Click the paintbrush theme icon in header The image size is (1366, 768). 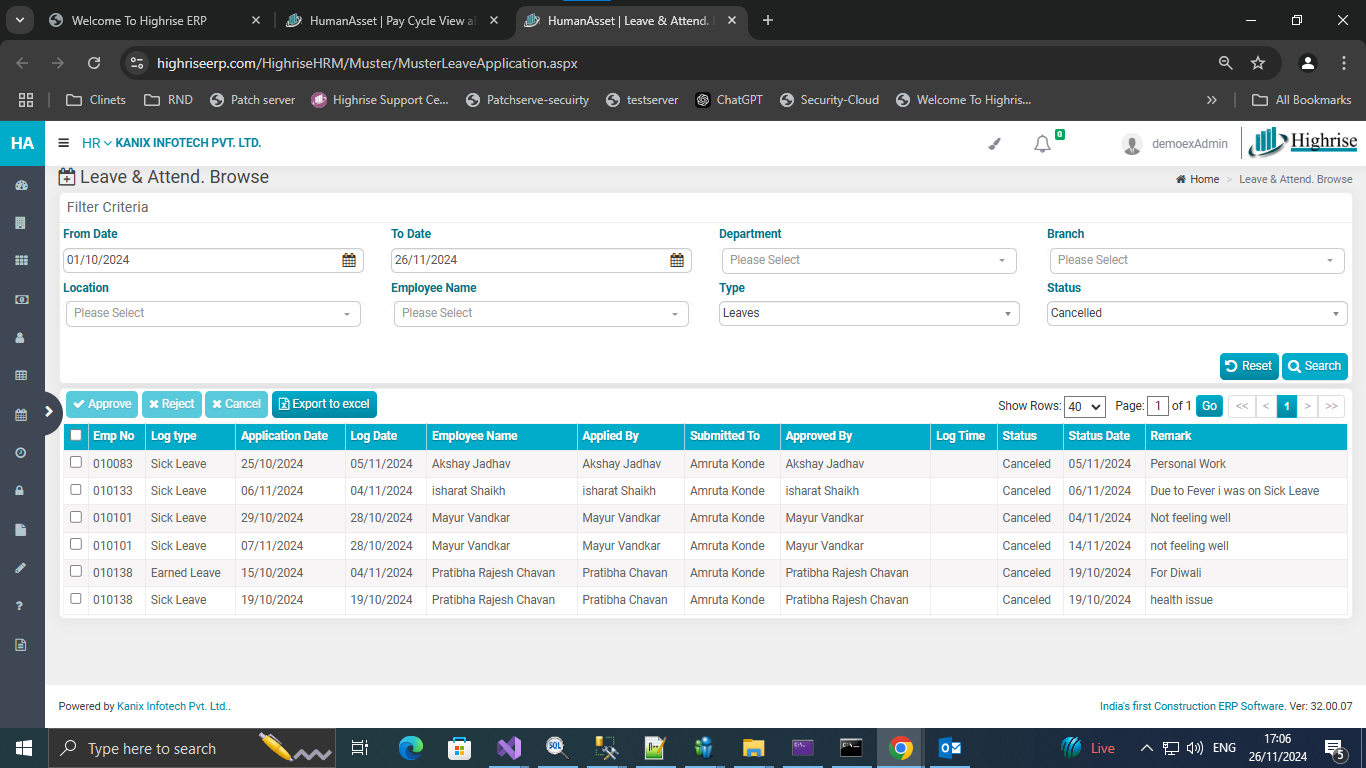[x=994, y=144]
